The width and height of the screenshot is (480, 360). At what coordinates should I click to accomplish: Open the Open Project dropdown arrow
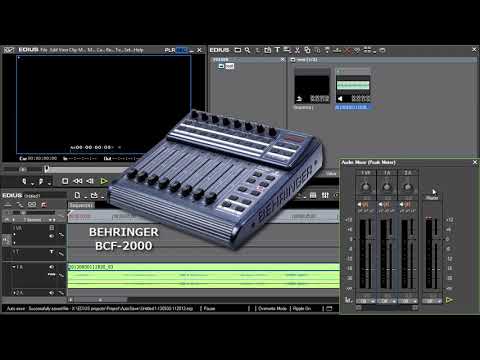[x=102, y=197]
